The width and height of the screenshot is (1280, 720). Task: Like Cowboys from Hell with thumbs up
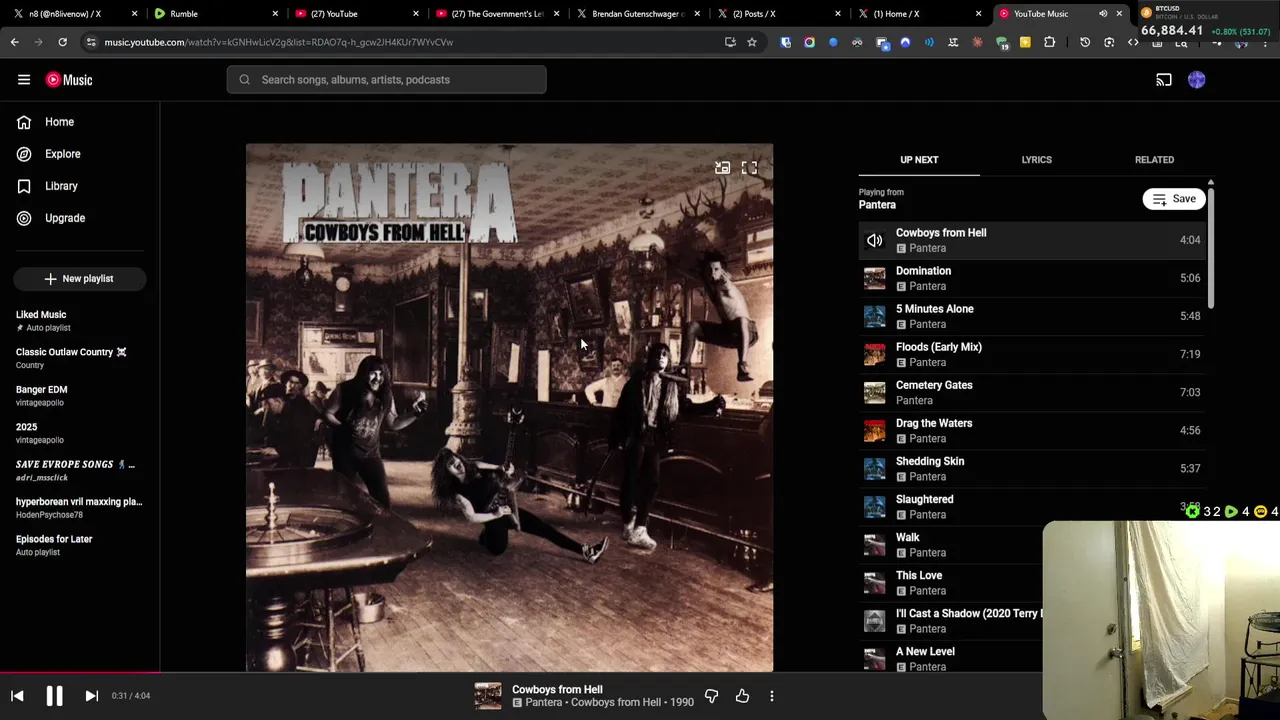click(742, 696)
